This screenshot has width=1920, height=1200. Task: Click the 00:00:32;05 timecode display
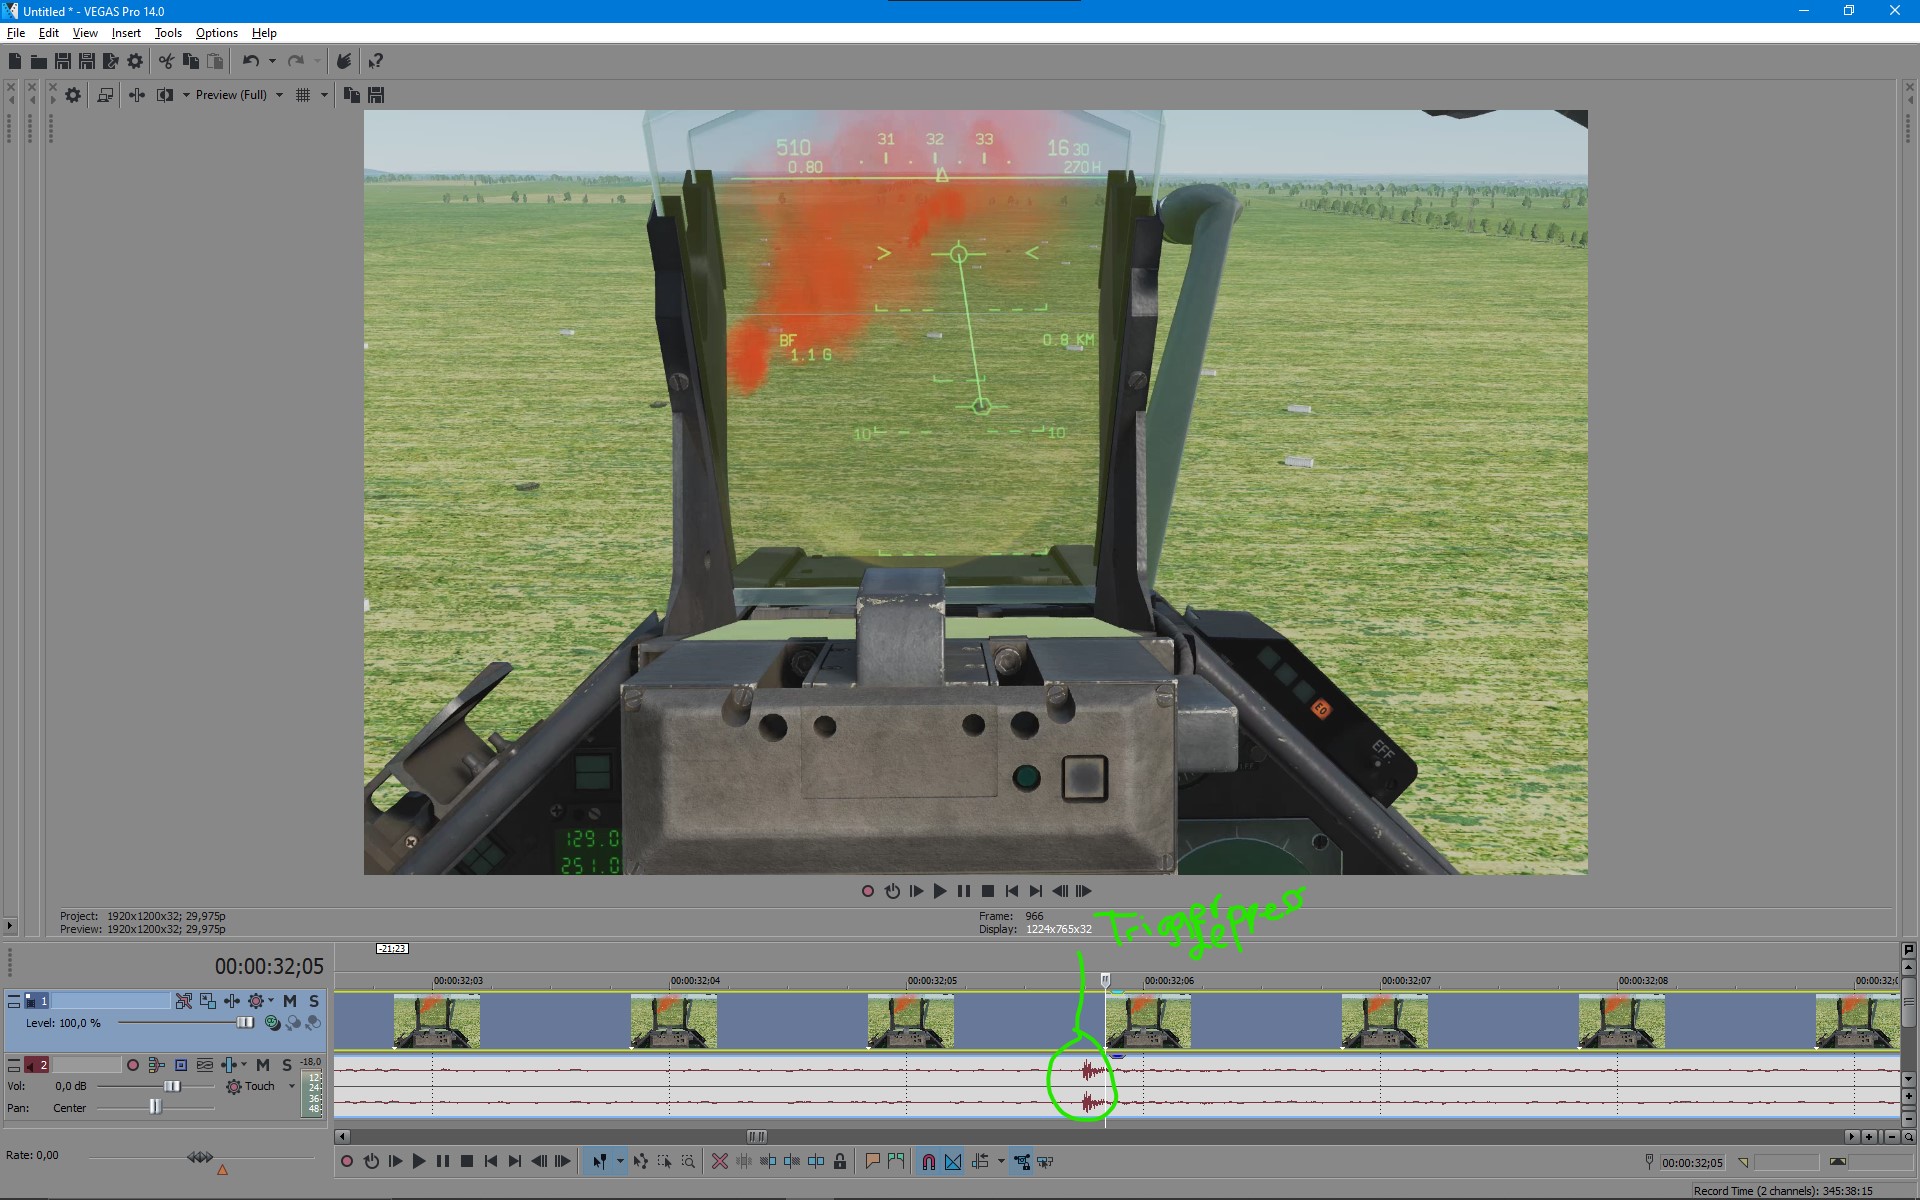(269, 966)
